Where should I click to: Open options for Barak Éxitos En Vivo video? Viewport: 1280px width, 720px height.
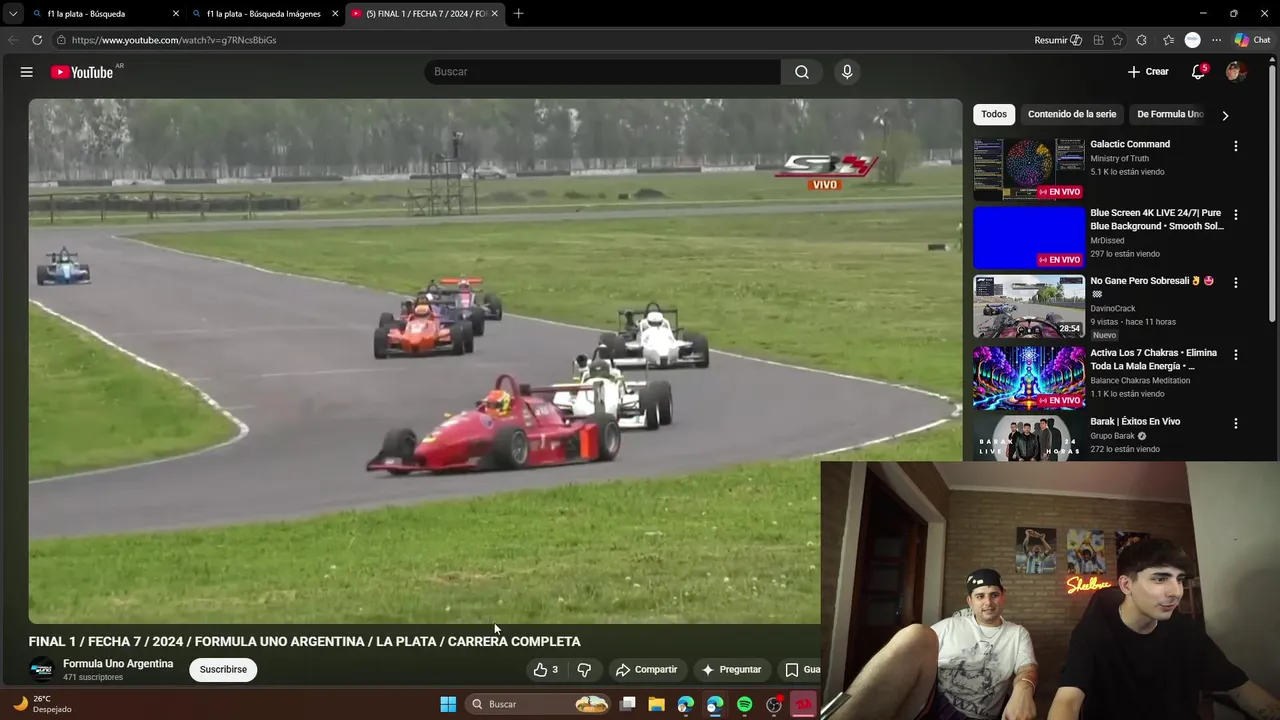tap(1236, 424)
